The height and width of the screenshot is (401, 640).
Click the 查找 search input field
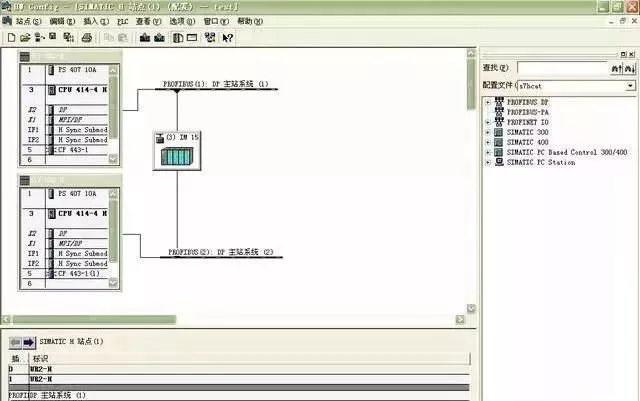(x=561, y=69)
